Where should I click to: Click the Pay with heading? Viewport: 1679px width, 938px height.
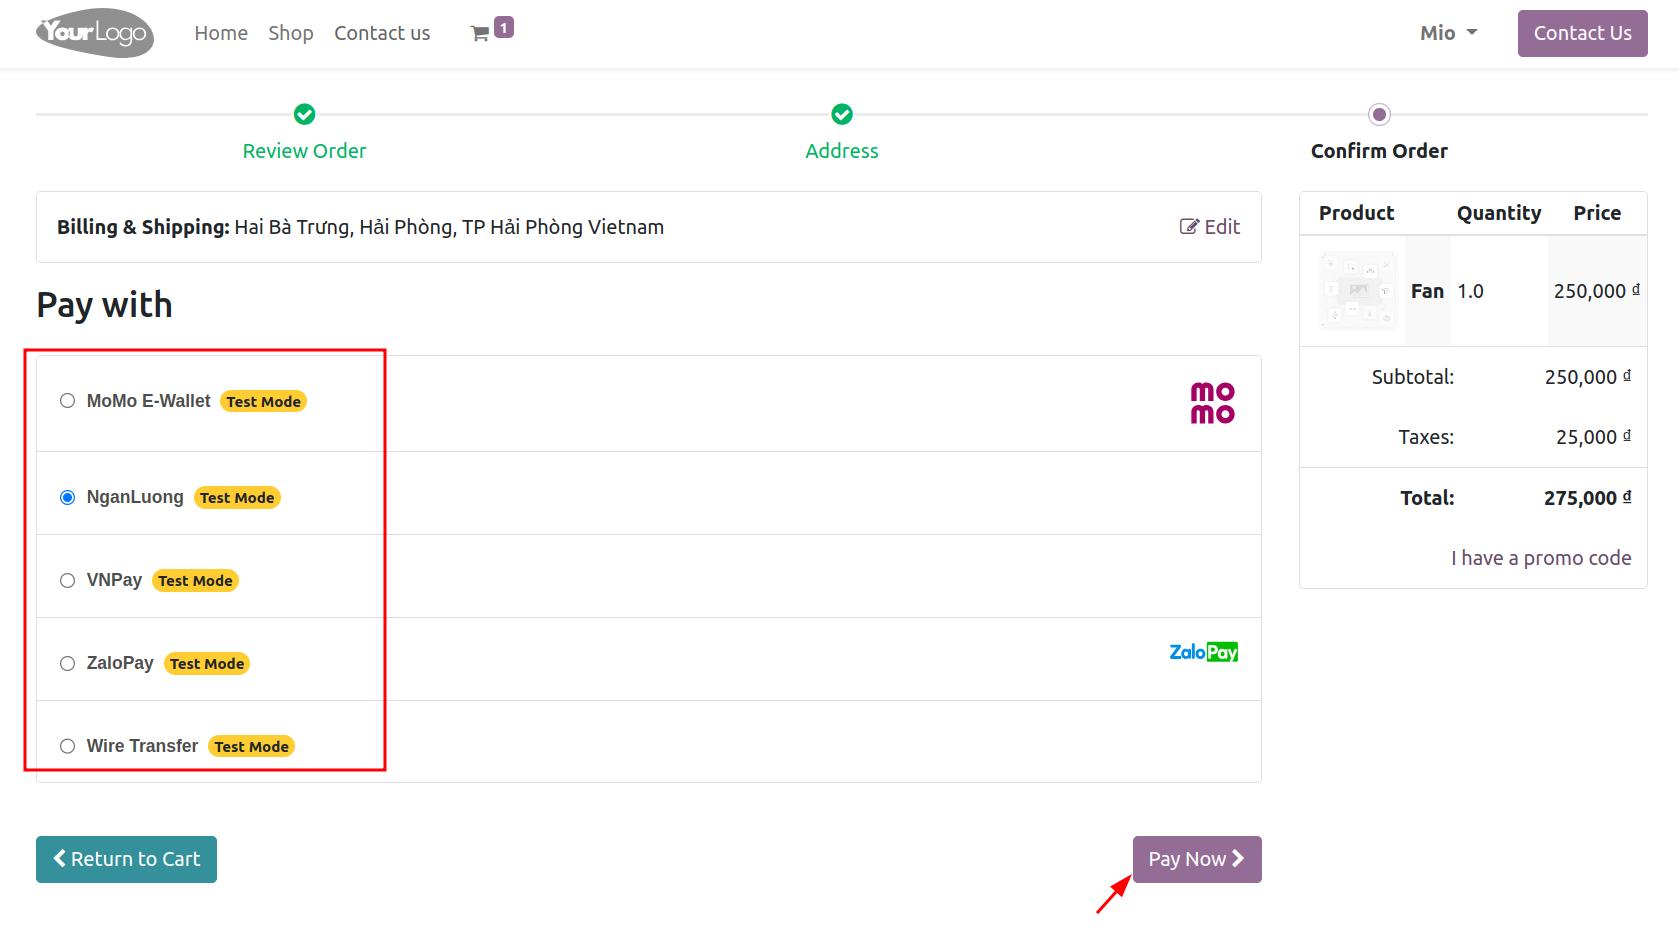[104, 305]
